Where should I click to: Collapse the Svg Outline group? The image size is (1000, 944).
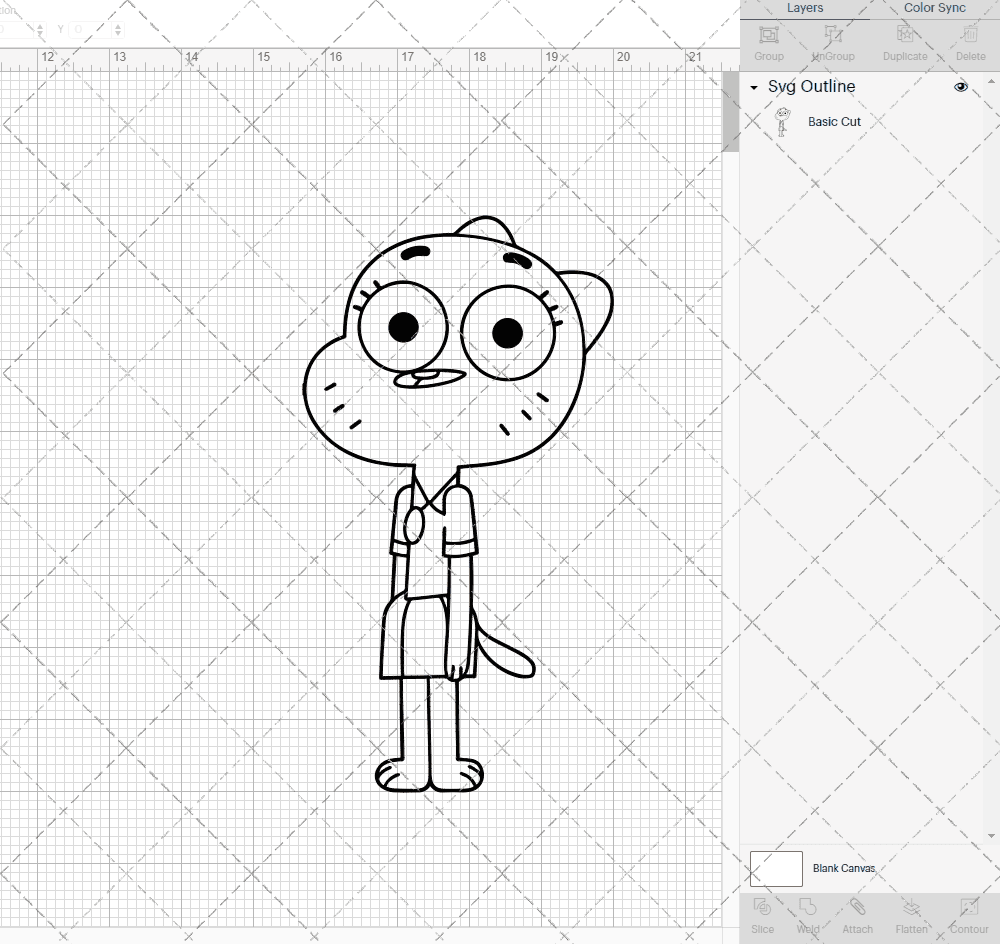click(753, 87)
